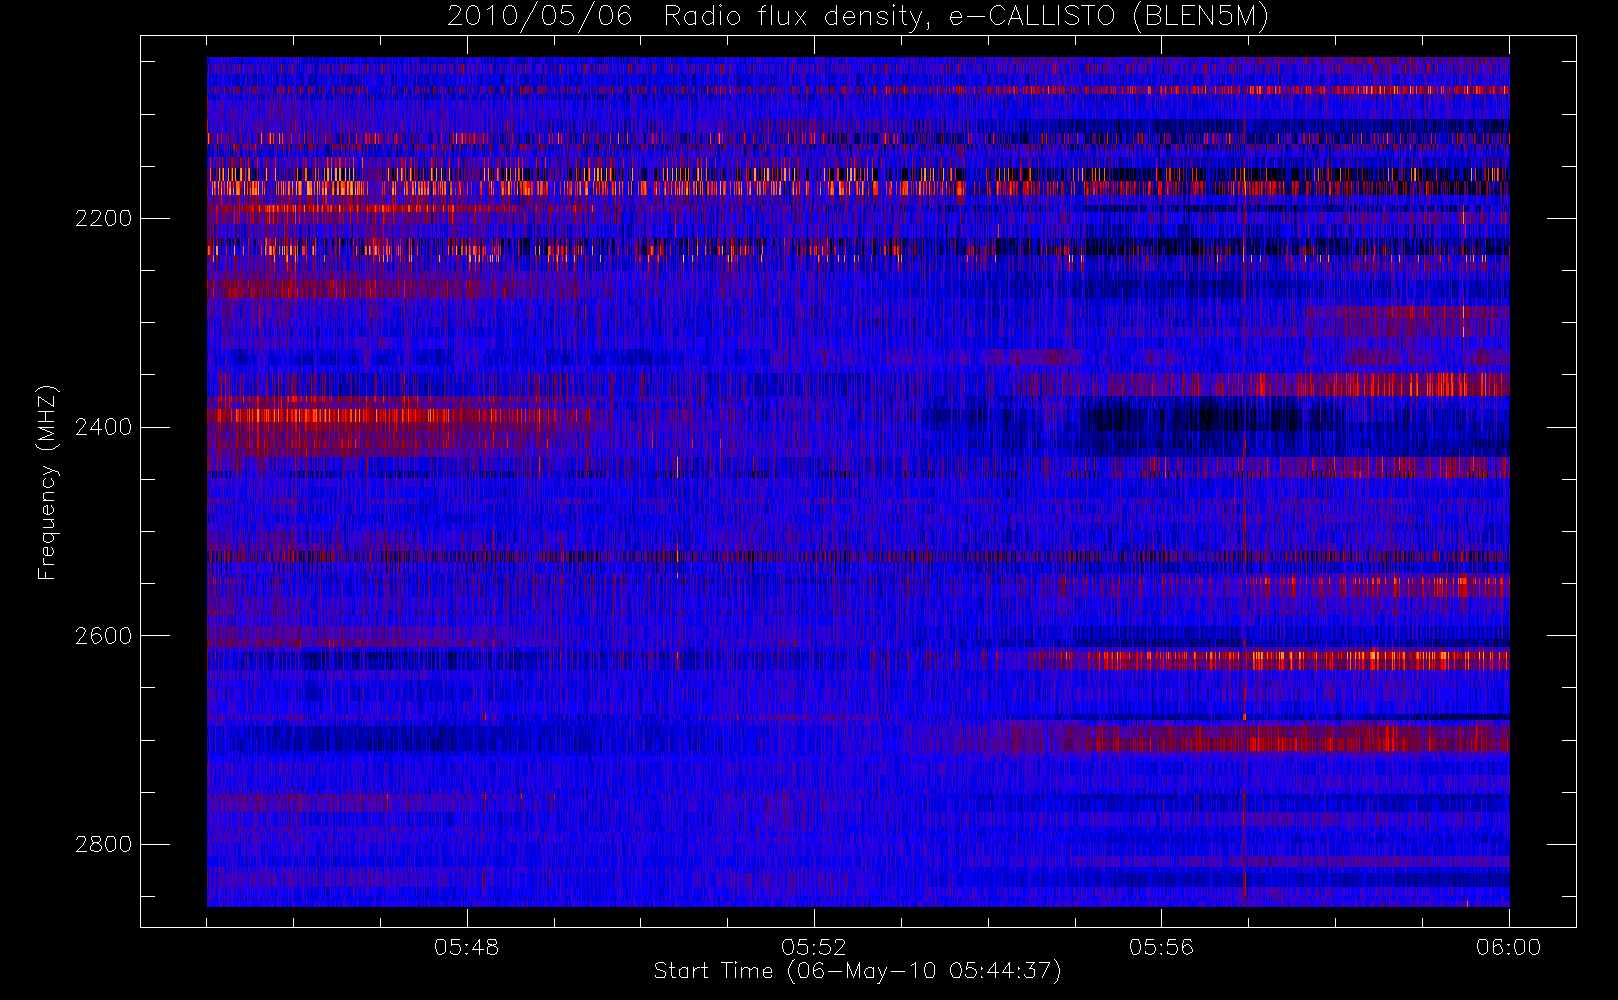Screen dimensions: 1618x1000
Task: Click the 06:00 time tick label
Action: pos(1508,946)
